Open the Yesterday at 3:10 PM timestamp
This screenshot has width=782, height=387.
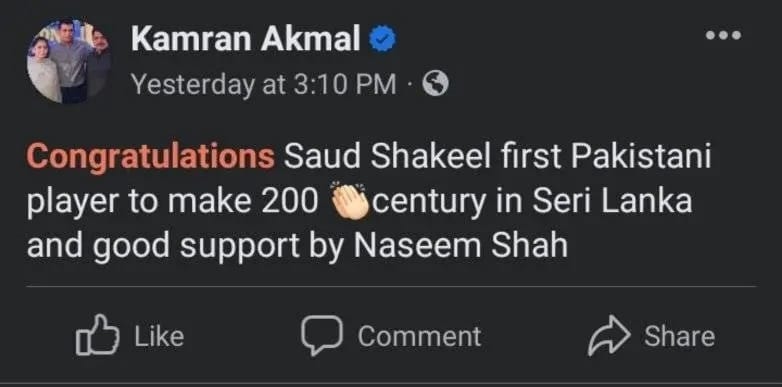pyautogui.click(x=264, y=84)
